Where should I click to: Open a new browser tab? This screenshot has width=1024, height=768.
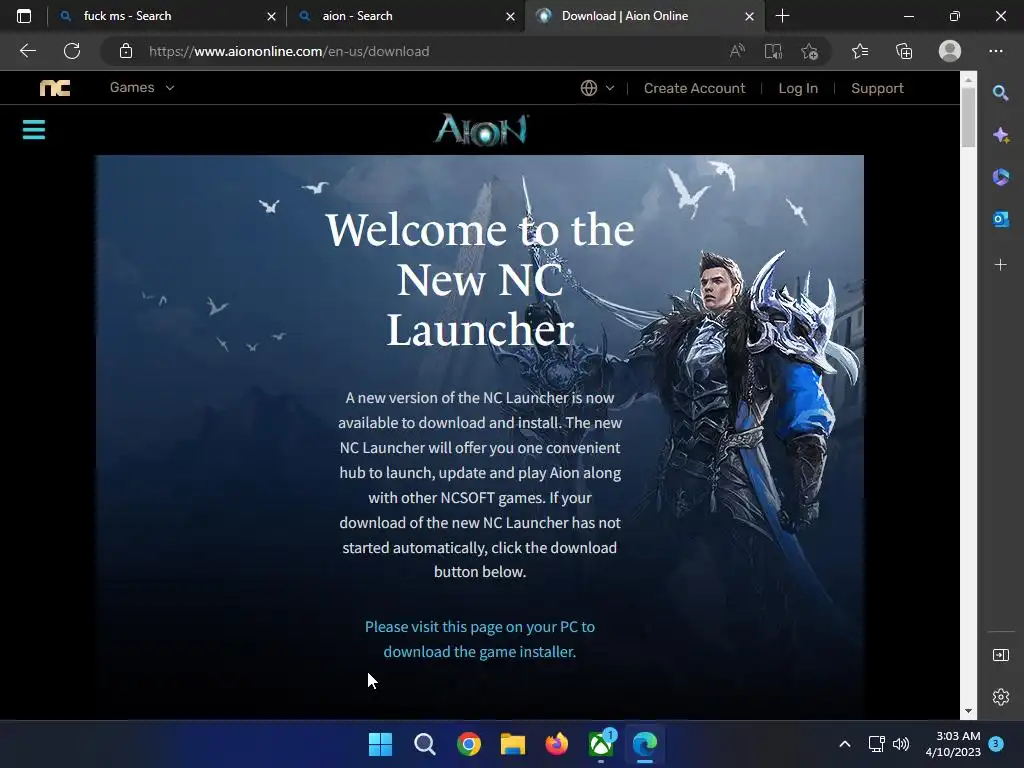[782, 16]
